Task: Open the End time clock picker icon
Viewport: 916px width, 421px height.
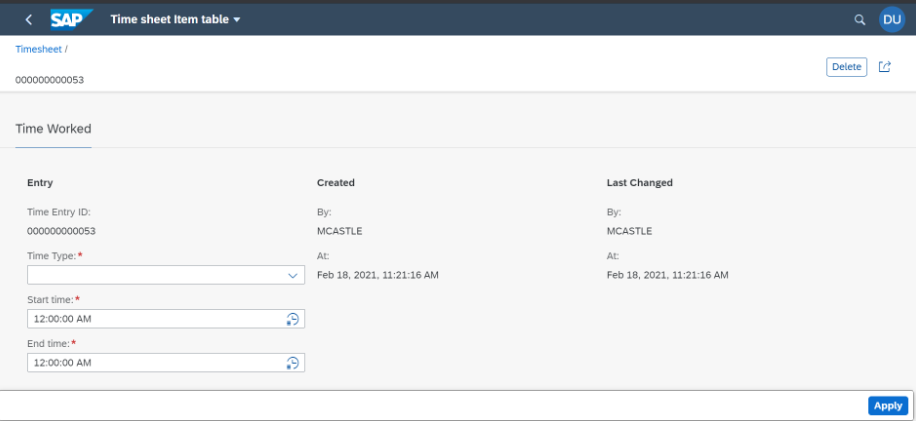Action: (x=293, y=363)
